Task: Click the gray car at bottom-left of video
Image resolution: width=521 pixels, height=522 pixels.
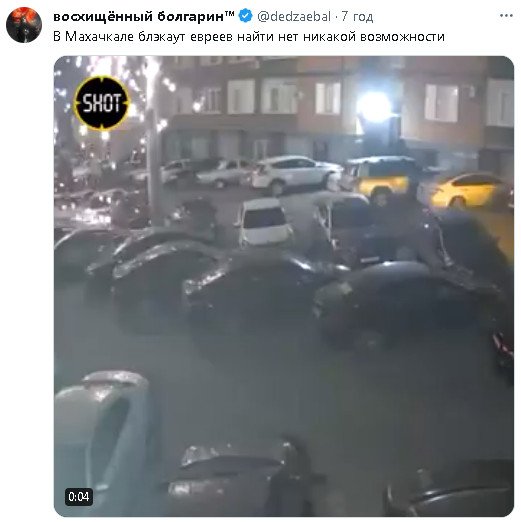Action: point(104,442)
